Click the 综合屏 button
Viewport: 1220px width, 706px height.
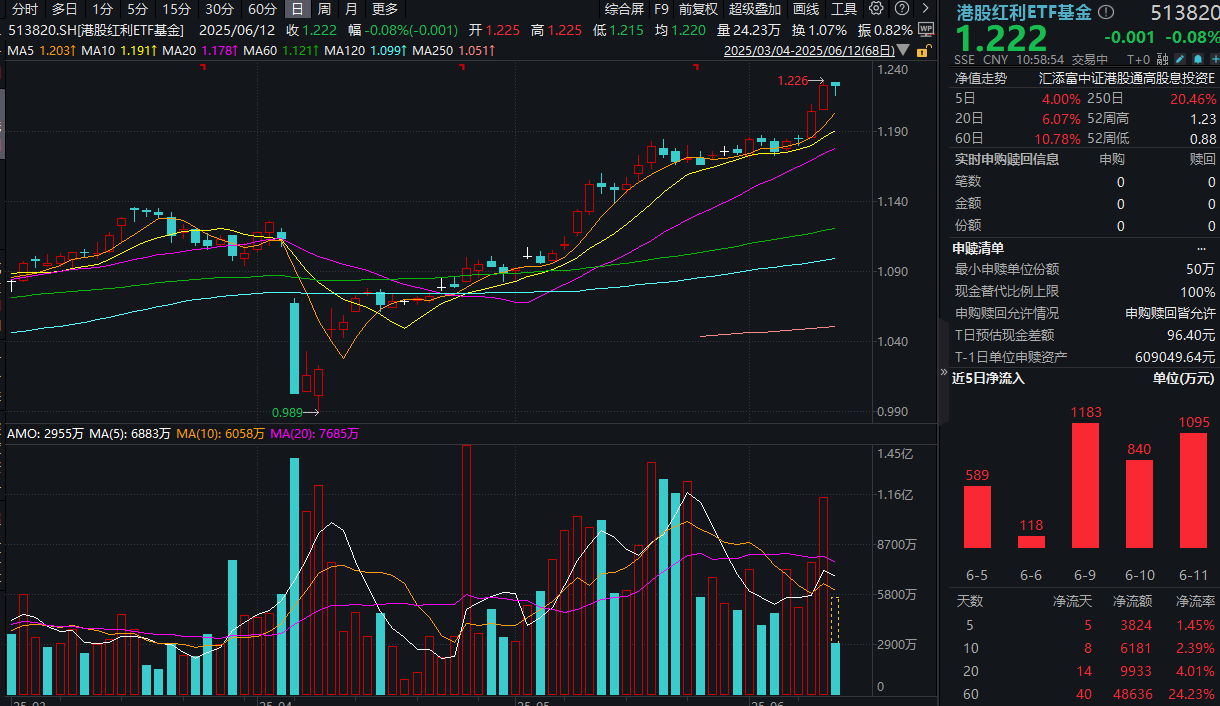point(624,9)
